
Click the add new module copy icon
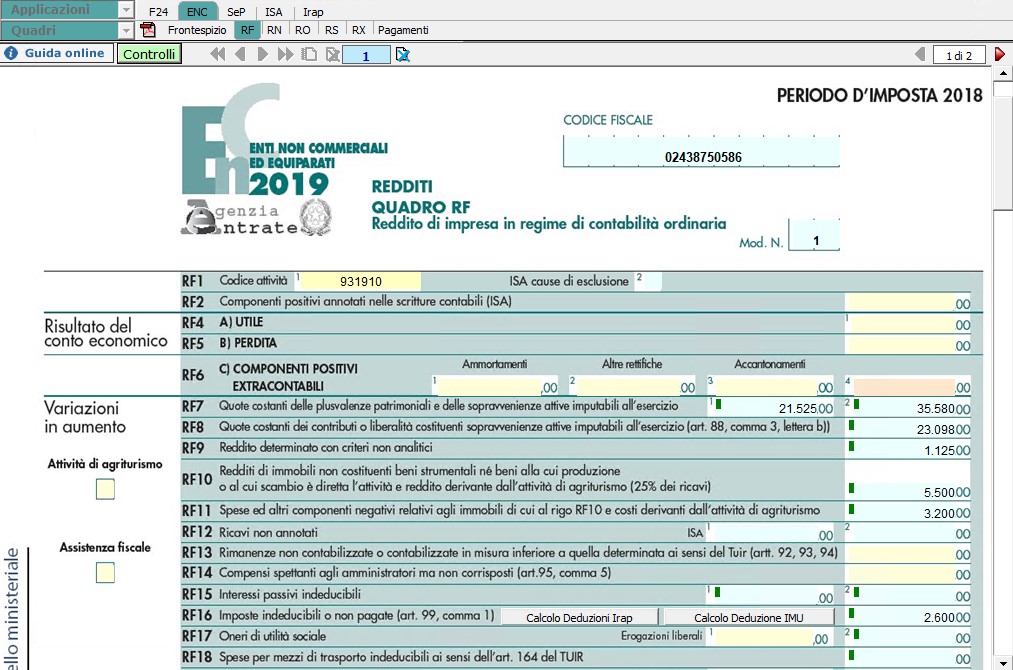coord(309,55)
